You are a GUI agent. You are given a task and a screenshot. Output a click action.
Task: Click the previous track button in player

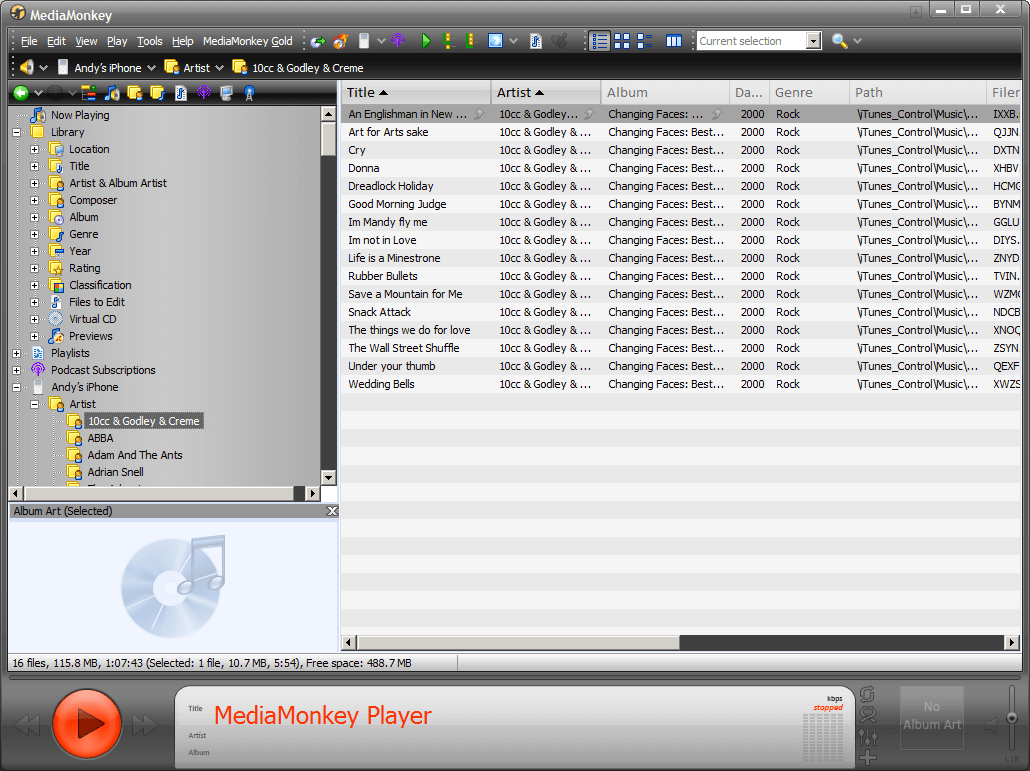(x=27, y=725)
